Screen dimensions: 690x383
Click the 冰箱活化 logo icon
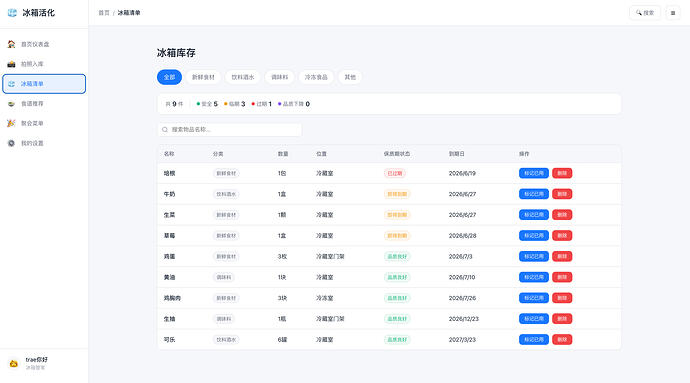pyautogui.click(x=12, y=13)
